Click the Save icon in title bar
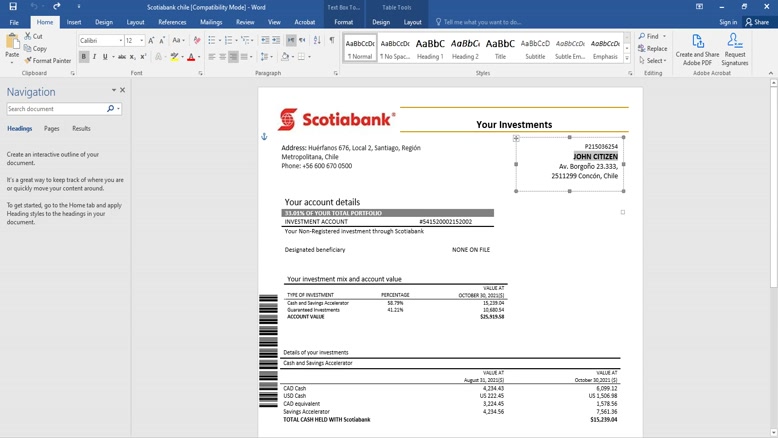Screen dimensions: 778x438 pos(13,7)
